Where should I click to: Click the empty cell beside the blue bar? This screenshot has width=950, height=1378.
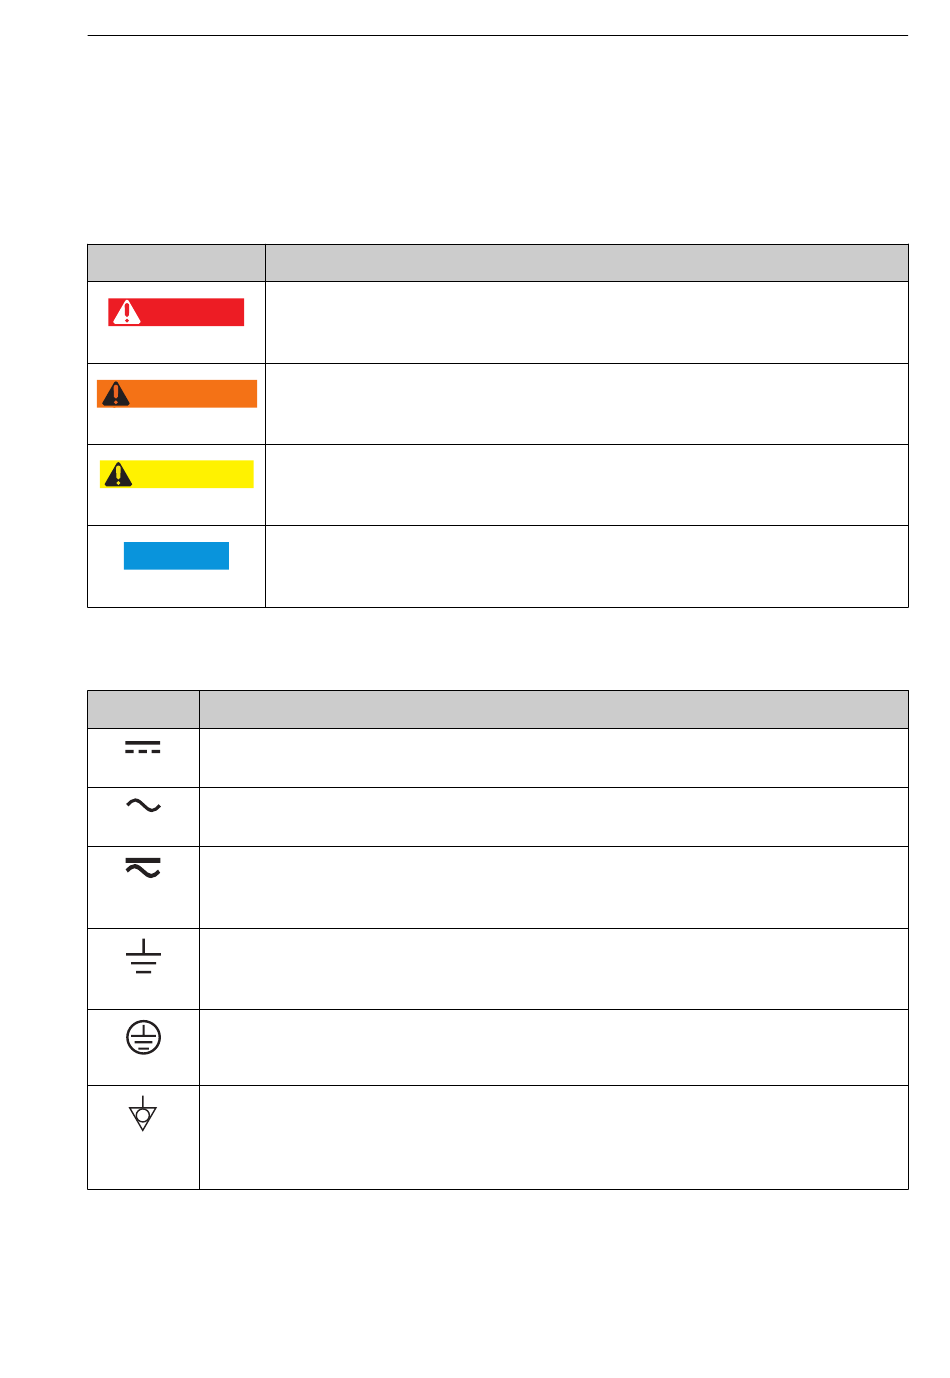coord(587,566)
